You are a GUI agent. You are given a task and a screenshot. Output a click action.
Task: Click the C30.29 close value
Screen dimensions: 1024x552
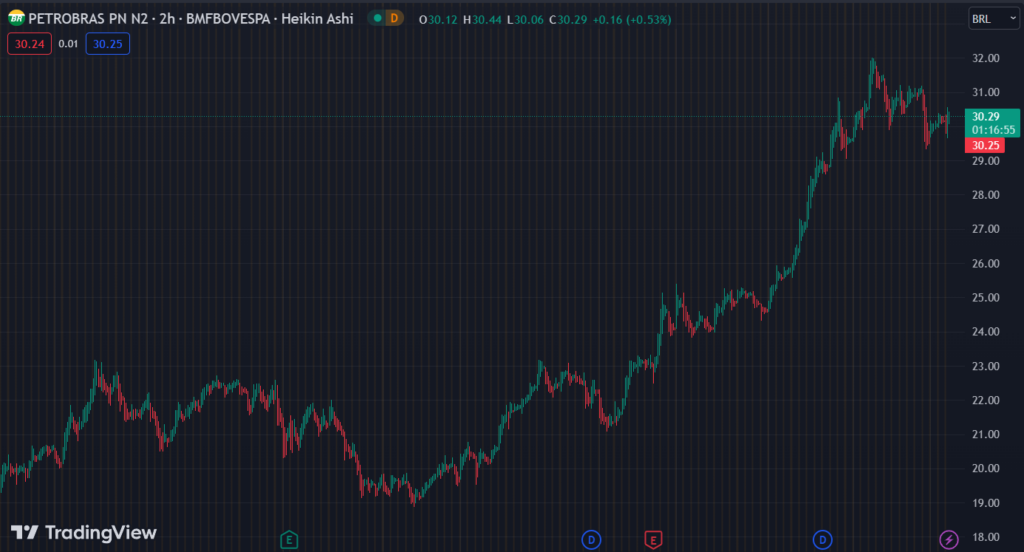point(568,20)
